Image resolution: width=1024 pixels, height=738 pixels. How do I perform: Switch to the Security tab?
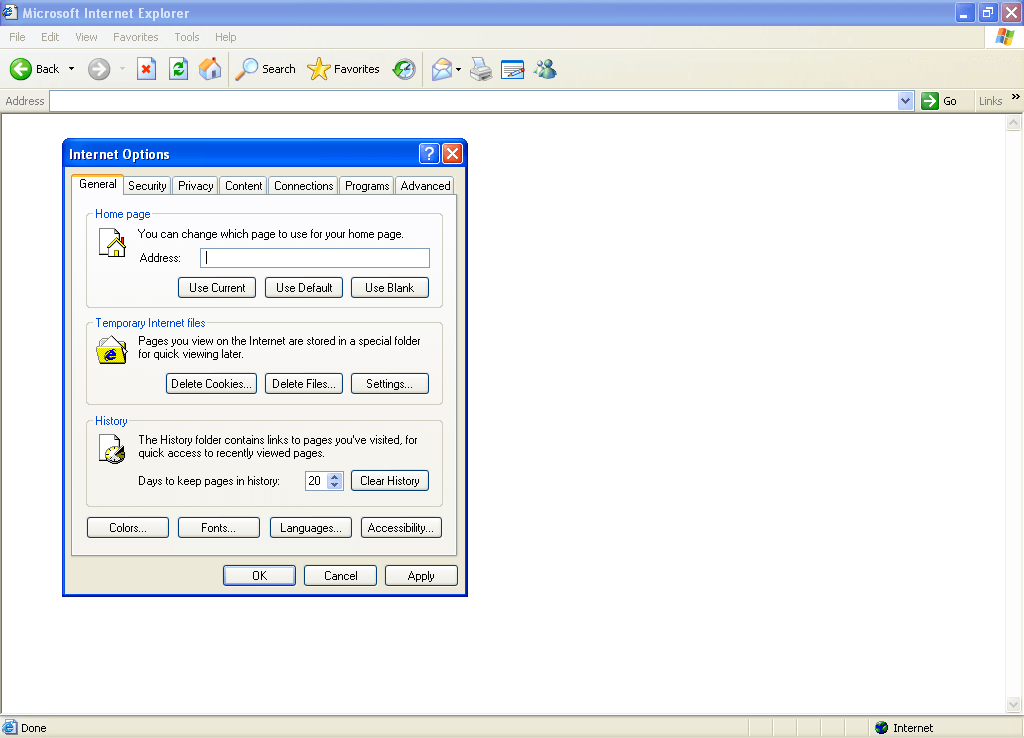coord(147,185)
